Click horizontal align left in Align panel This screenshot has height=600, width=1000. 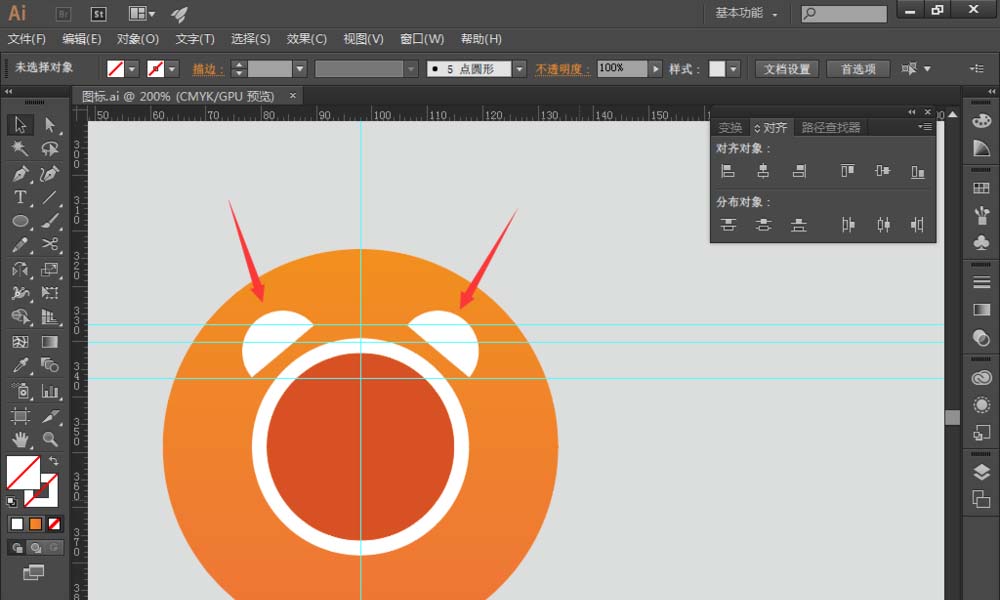pos(728,171)
